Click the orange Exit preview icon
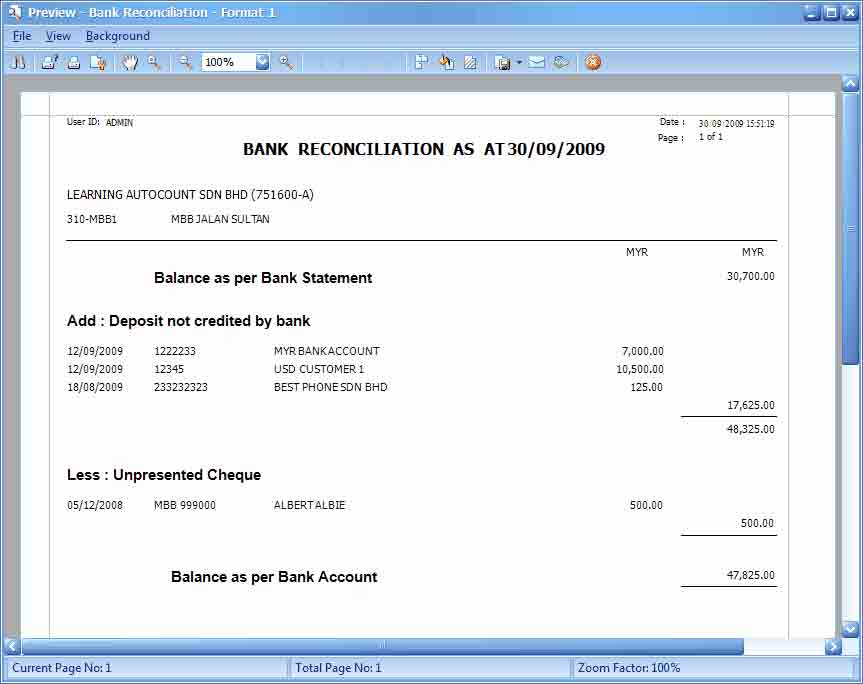The width and height of the screenshot is (863, 684). pyautogui.click(x=593, y=63)
